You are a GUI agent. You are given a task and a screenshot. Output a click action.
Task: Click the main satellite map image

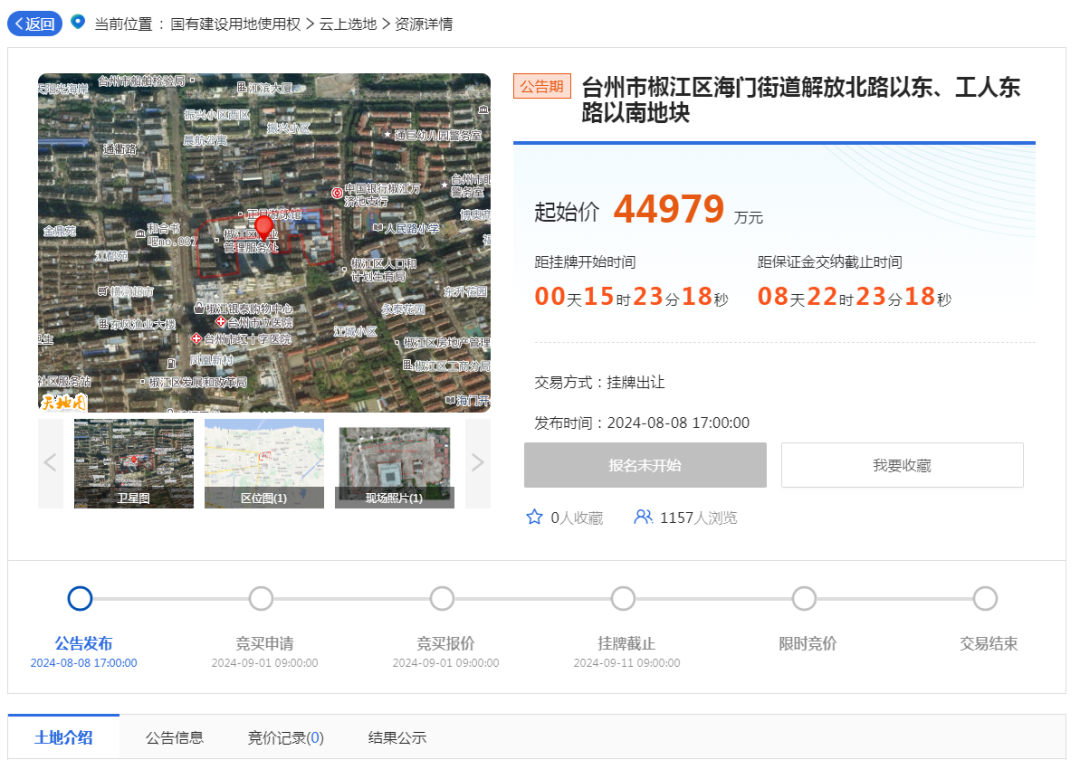(x=264, y=243)
